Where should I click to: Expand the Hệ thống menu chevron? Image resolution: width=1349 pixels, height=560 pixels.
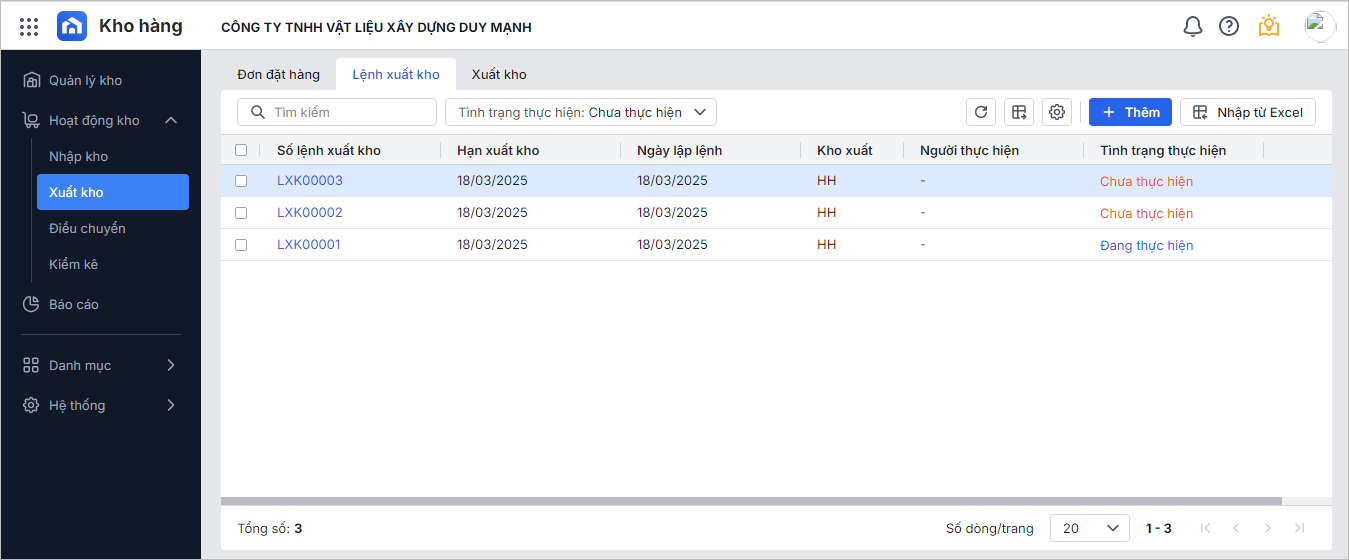(x=171, y=405)
